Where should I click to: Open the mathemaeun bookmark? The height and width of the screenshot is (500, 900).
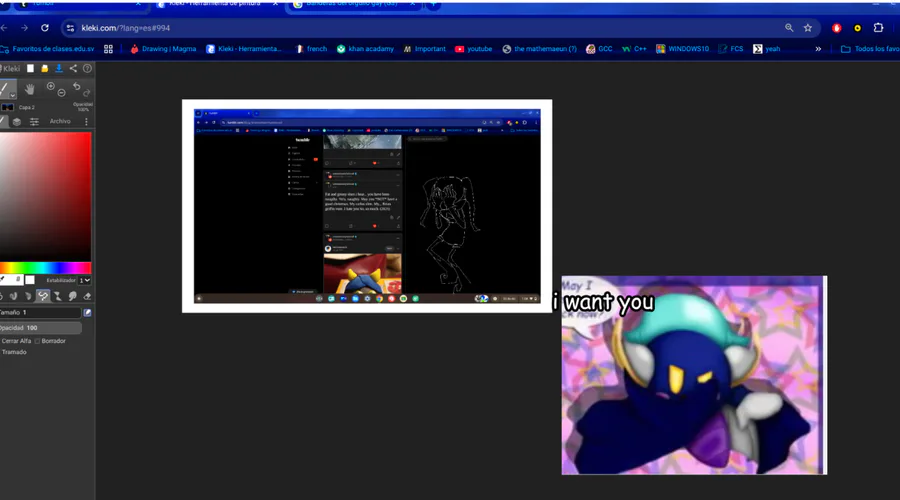pyautogui.click(x=540, y=49)
